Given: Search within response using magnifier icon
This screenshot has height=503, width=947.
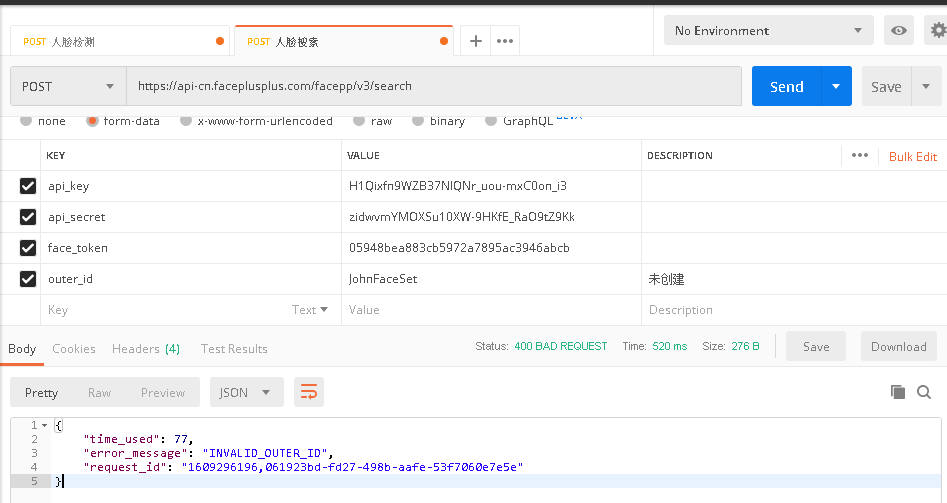Looking at the screenshot, I should pos(923,392).
